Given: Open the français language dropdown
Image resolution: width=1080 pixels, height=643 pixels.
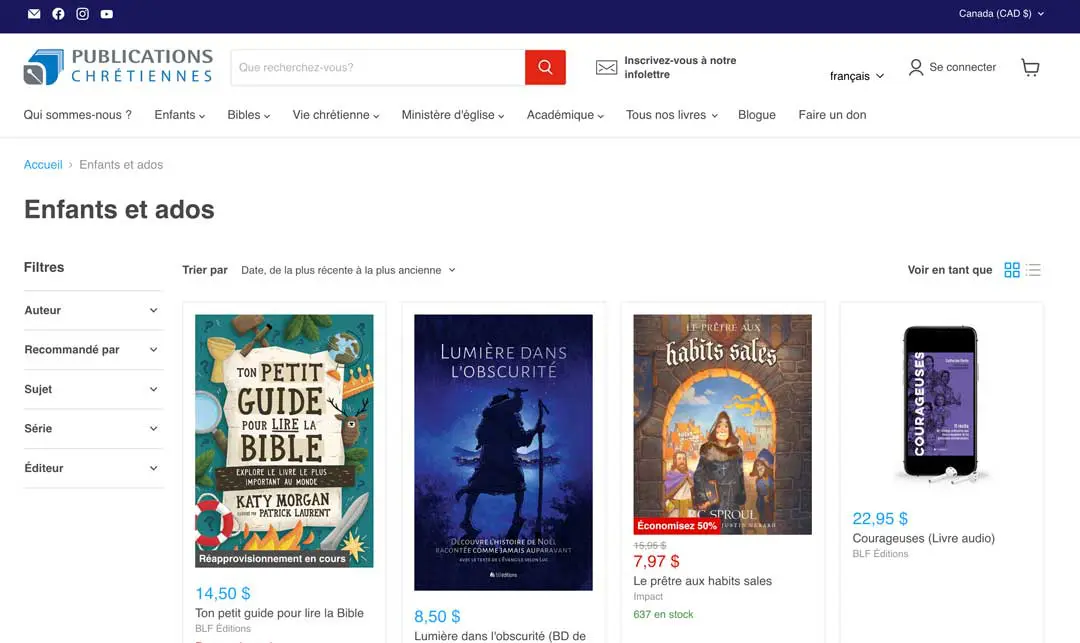Looking at the screenshot, I should pyautogui.click(x=857, y=76).
